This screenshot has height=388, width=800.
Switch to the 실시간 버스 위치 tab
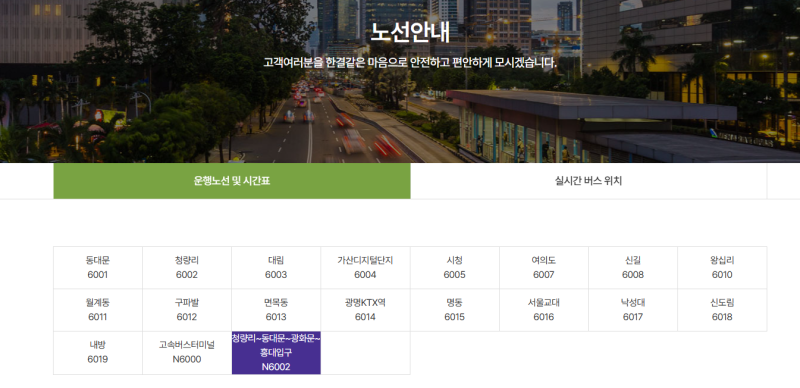coord(588,181)
